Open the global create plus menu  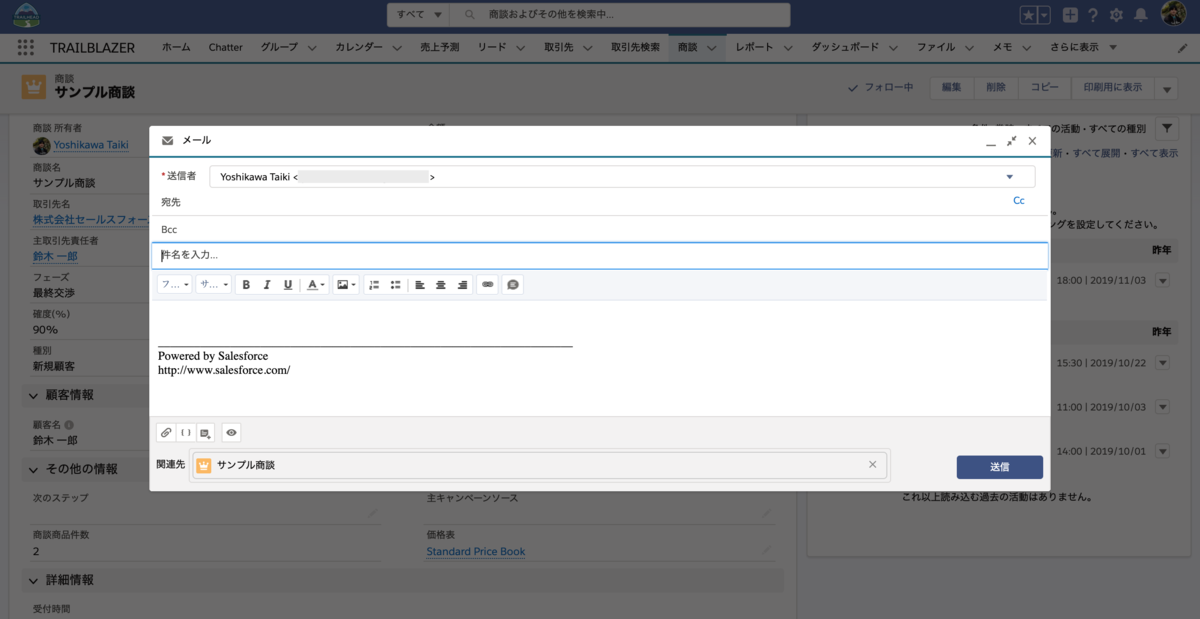coord(1070,15)
